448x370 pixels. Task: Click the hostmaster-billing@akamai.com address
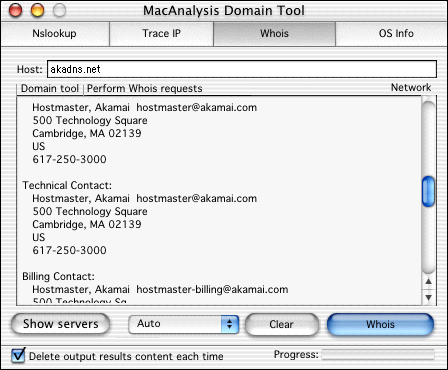212,289
